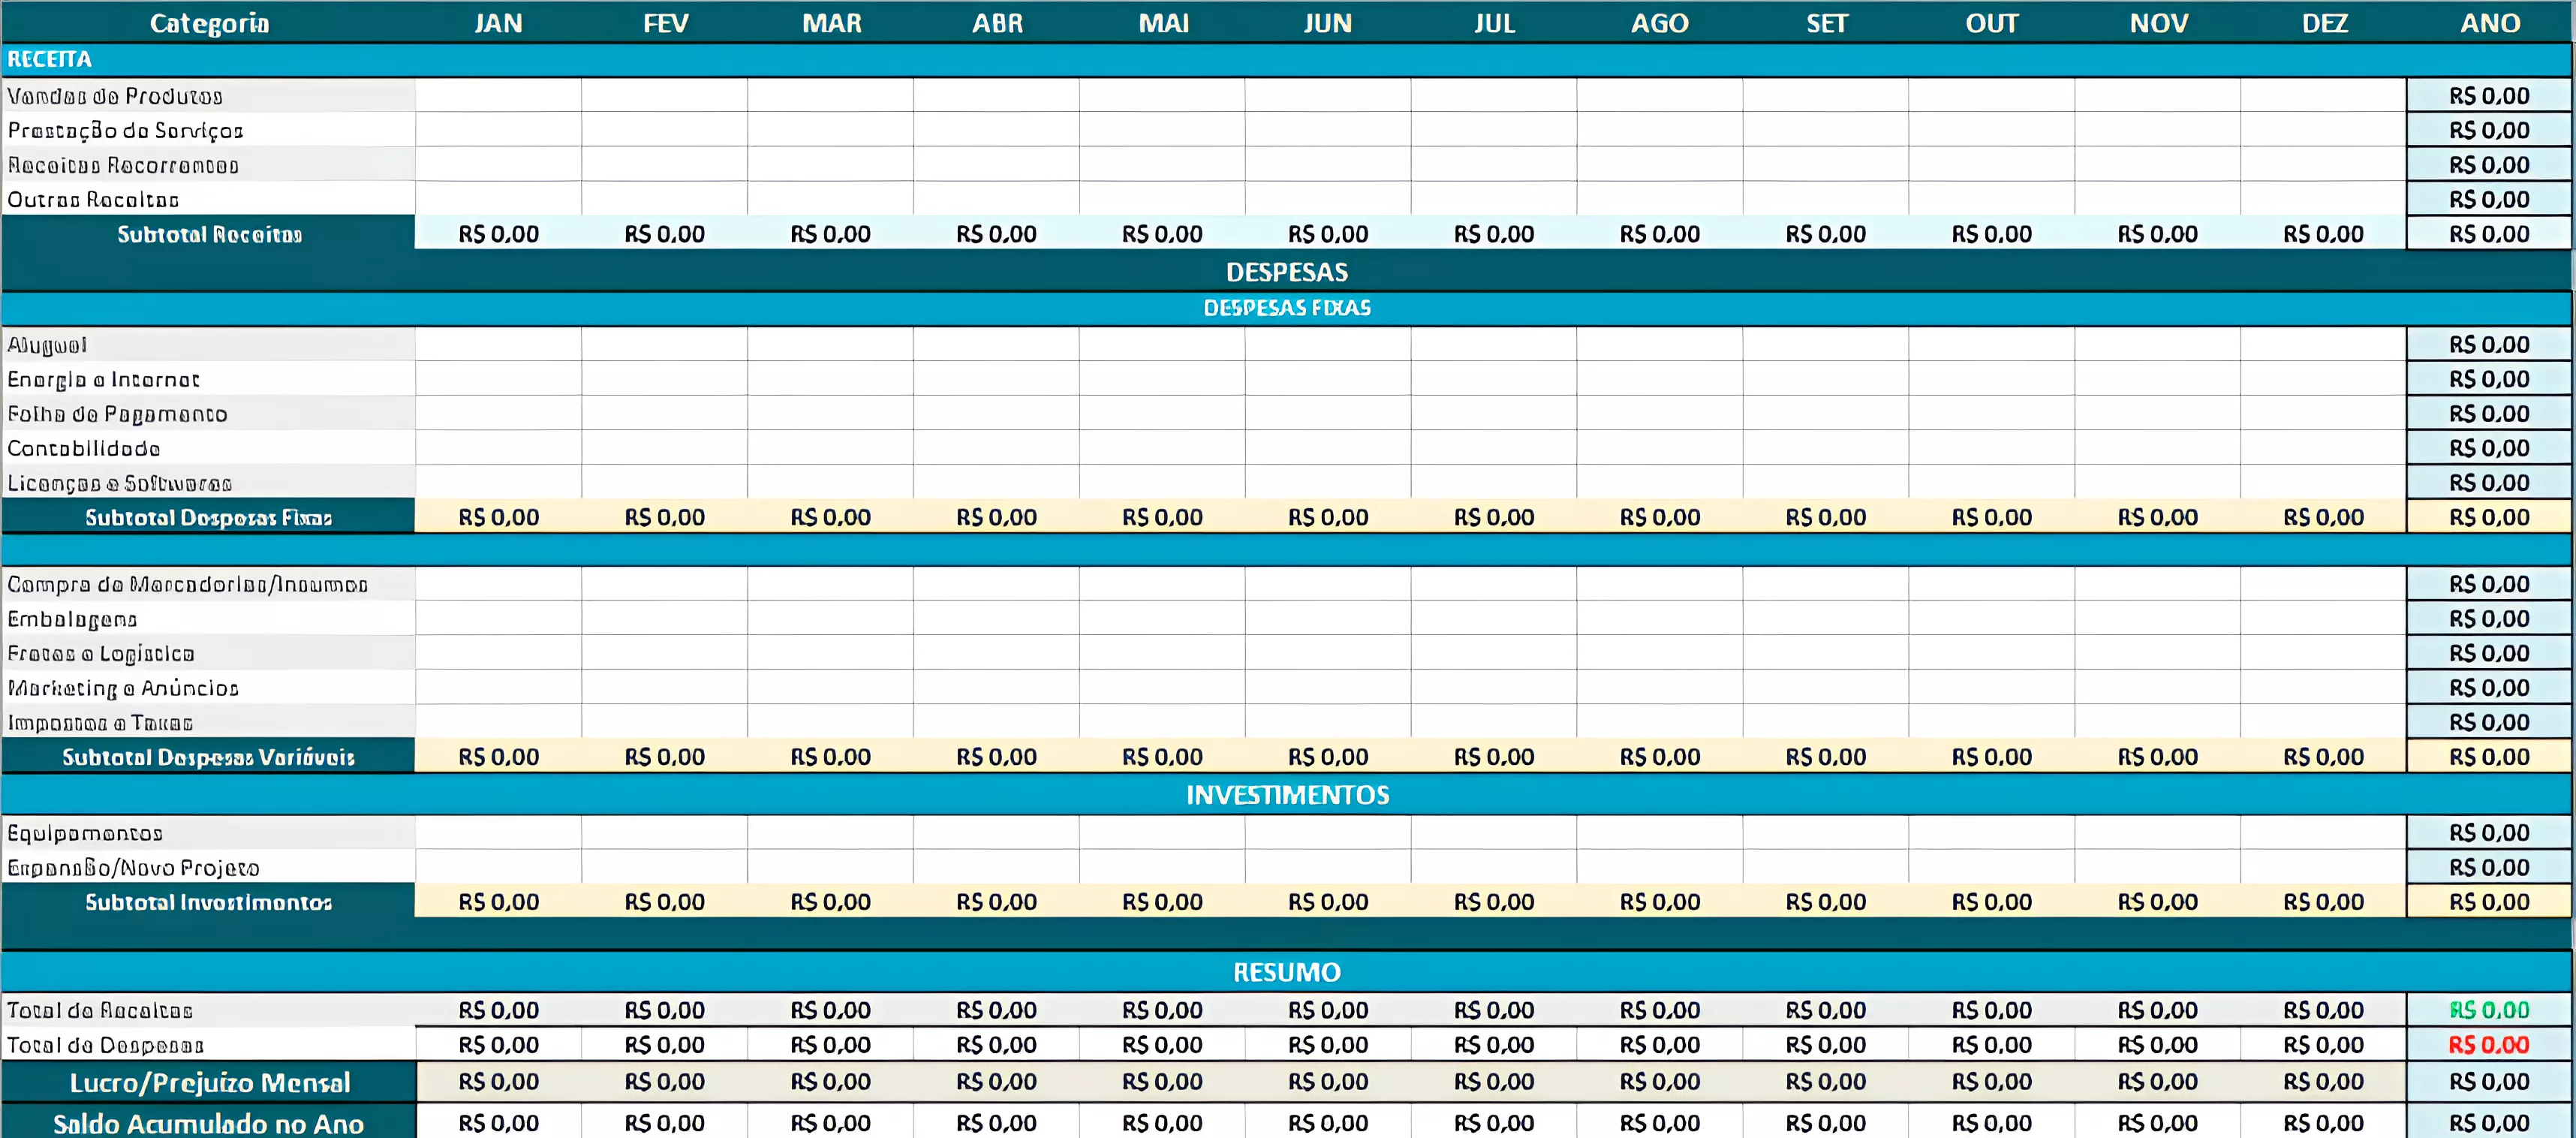
Task: Select Vendas de Produtos January cell
Action: (498, 95)
